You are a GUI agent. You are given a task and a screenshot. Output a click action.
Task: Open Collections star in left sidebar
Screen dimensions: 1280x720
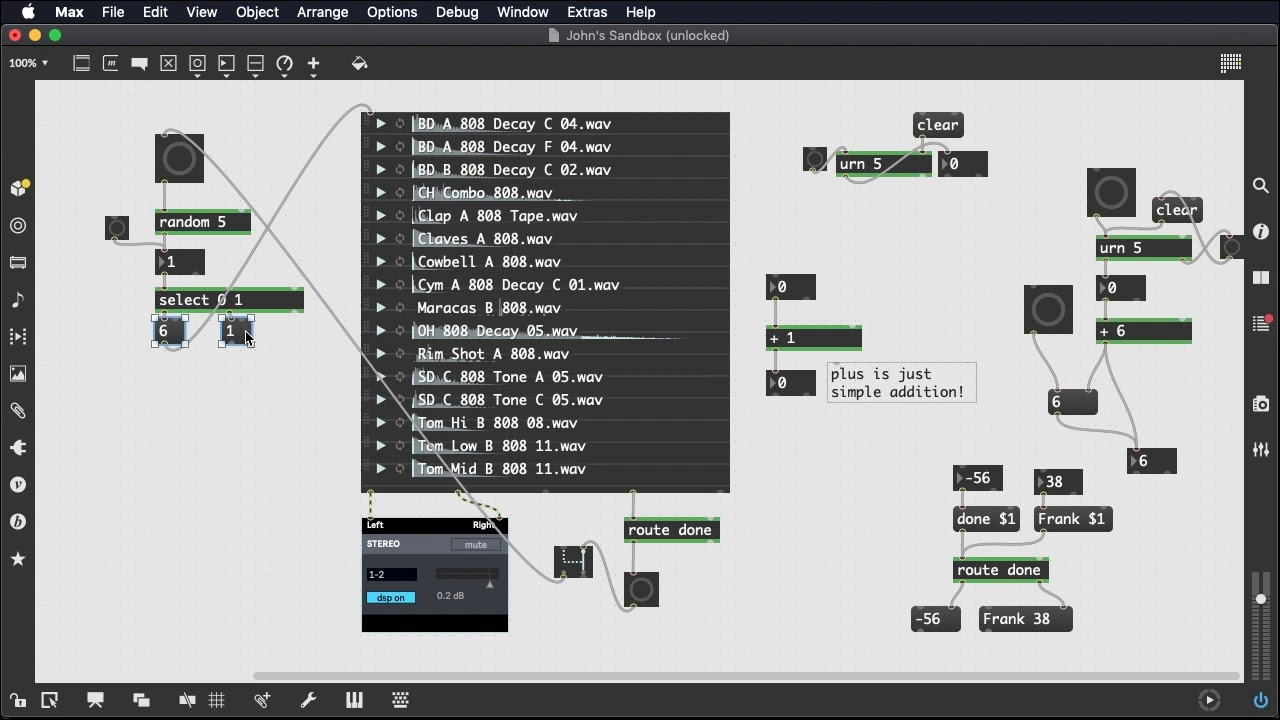coord(18,559)
